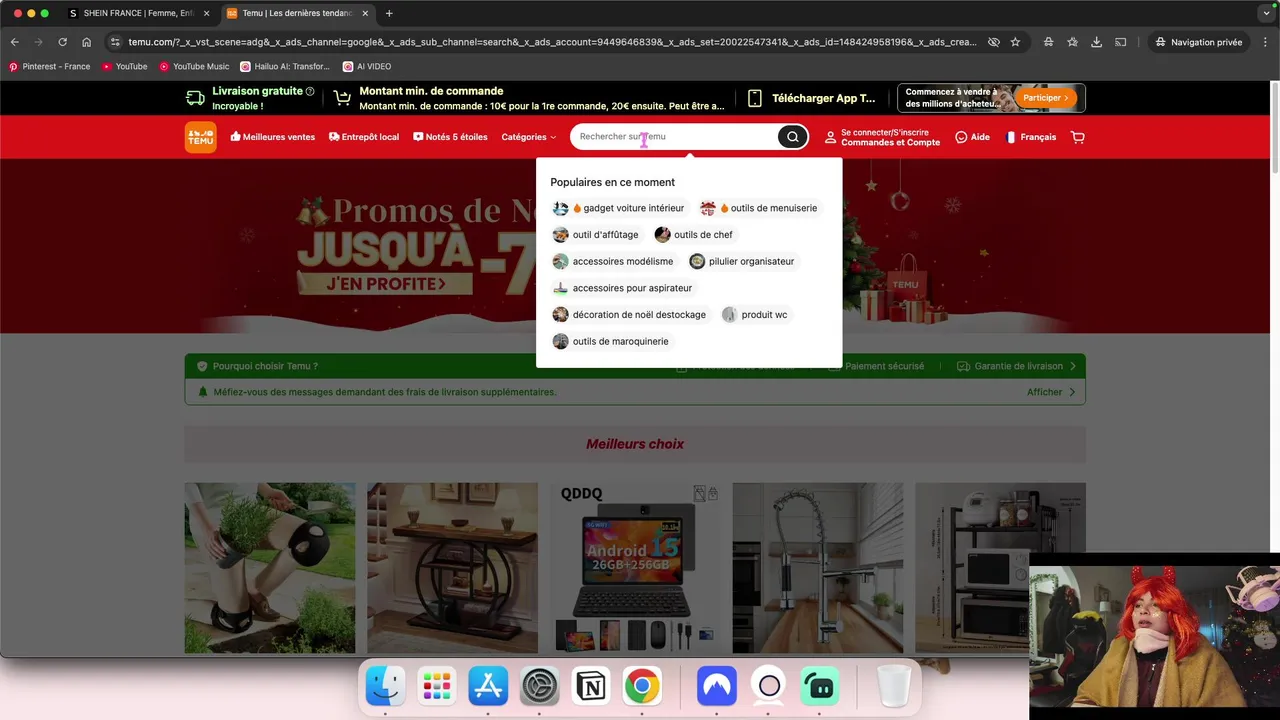Bookmark this page with star
This screenshot has height=720, width=1280.
(x=1015, y=42)
